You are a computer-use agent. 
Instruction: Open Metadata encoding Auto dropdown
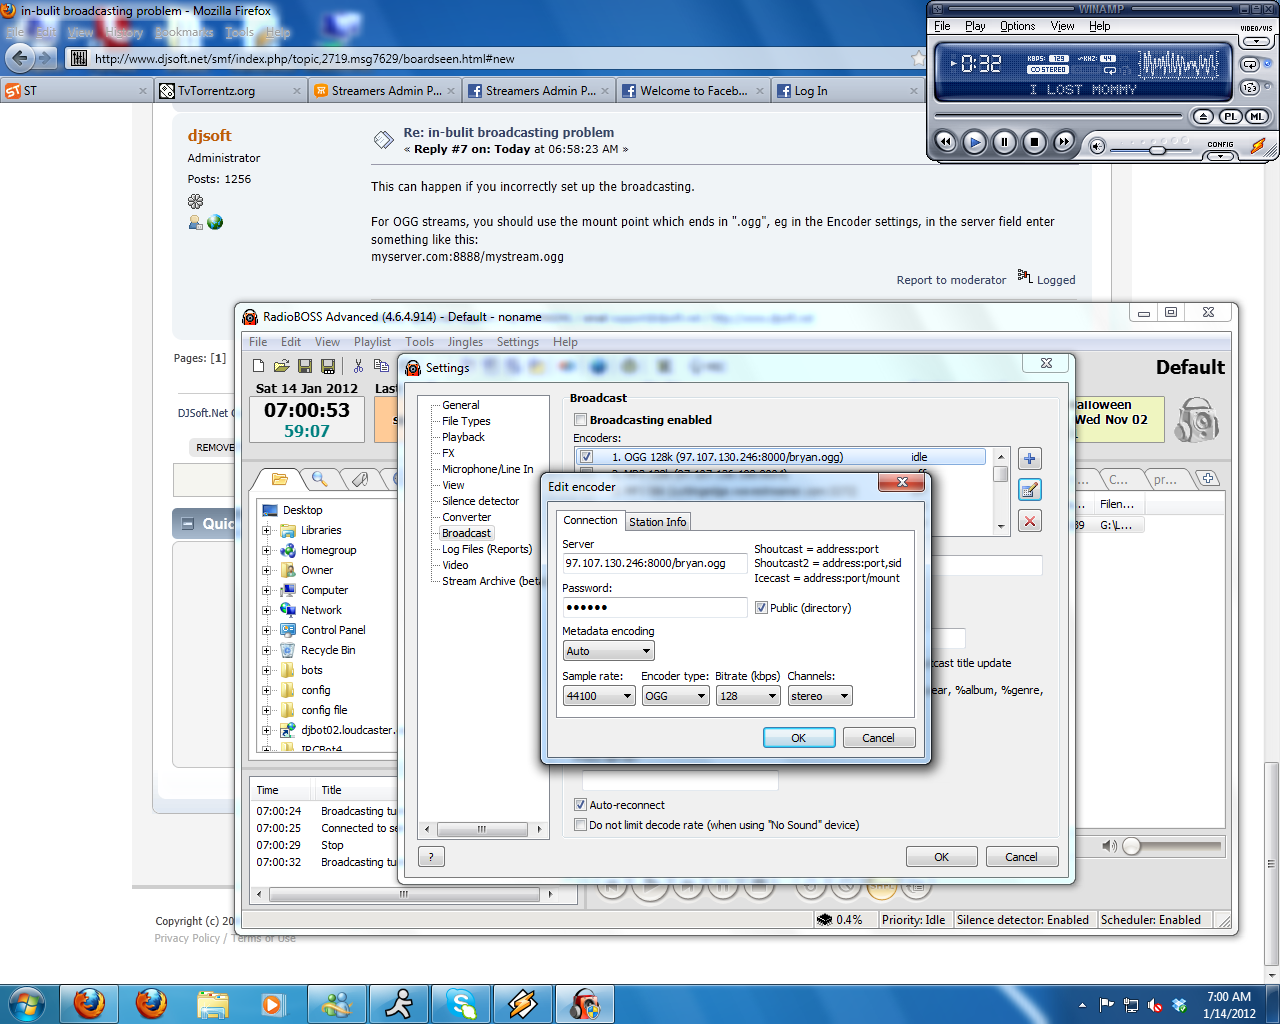click(x=608, y=651)
